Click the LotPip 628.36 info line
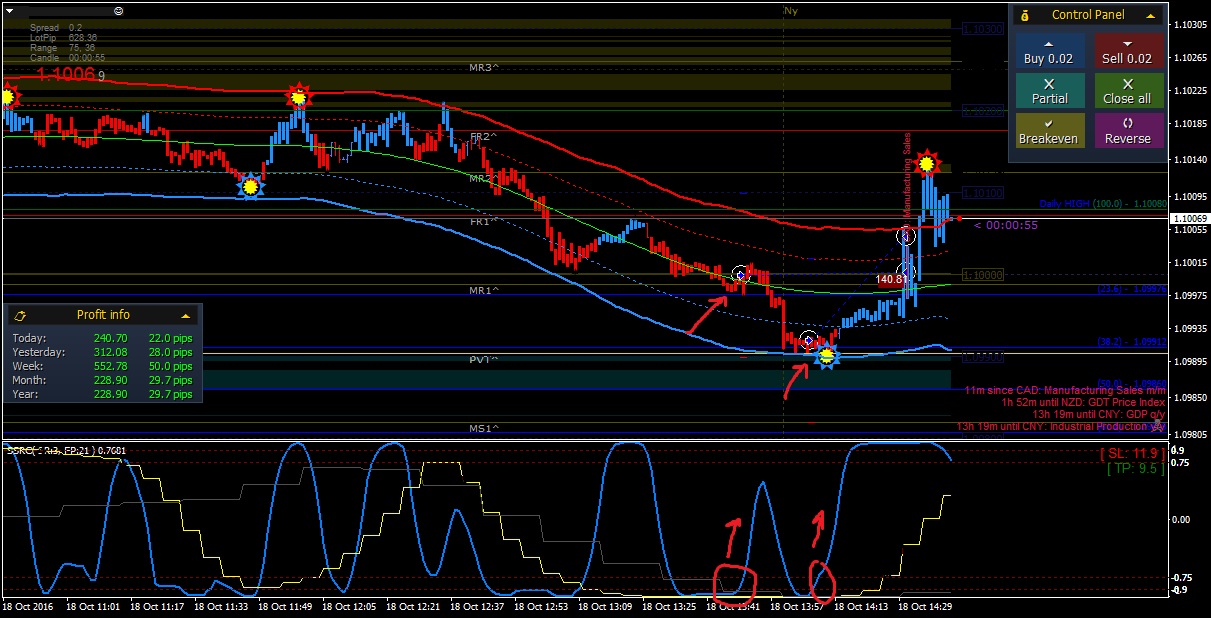 [63, 38]
